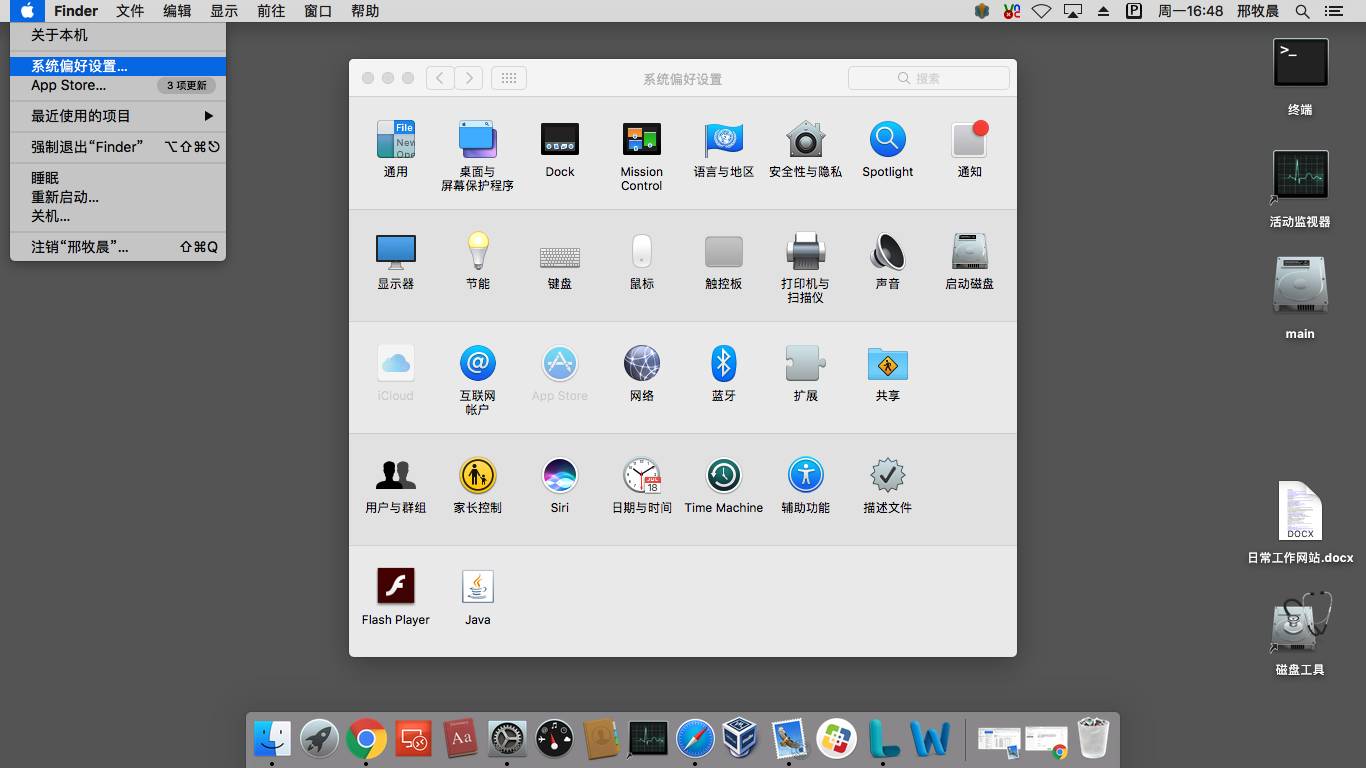Choose App Store… in Apple menu
Viewport: 1366px width, 768px height.
click(x=118, y=85)
